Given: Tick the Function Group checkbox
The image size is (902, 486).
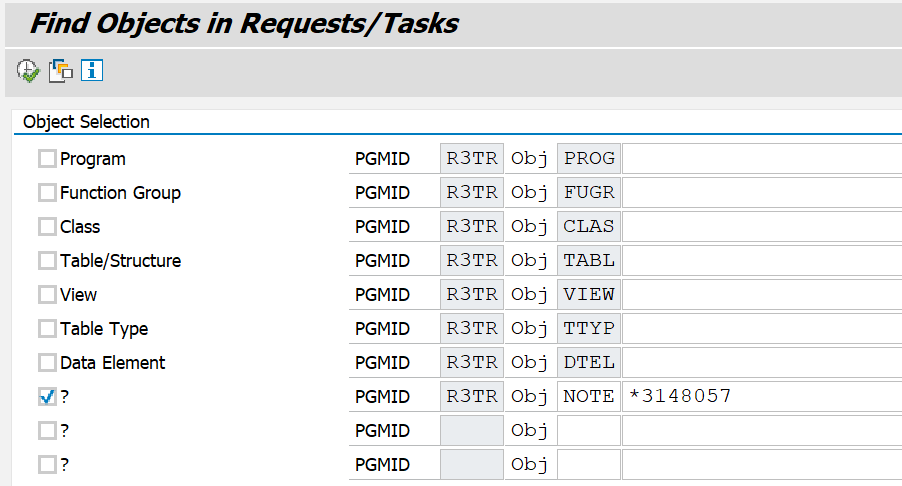Looking at the screenshot, I should [47, 193].
